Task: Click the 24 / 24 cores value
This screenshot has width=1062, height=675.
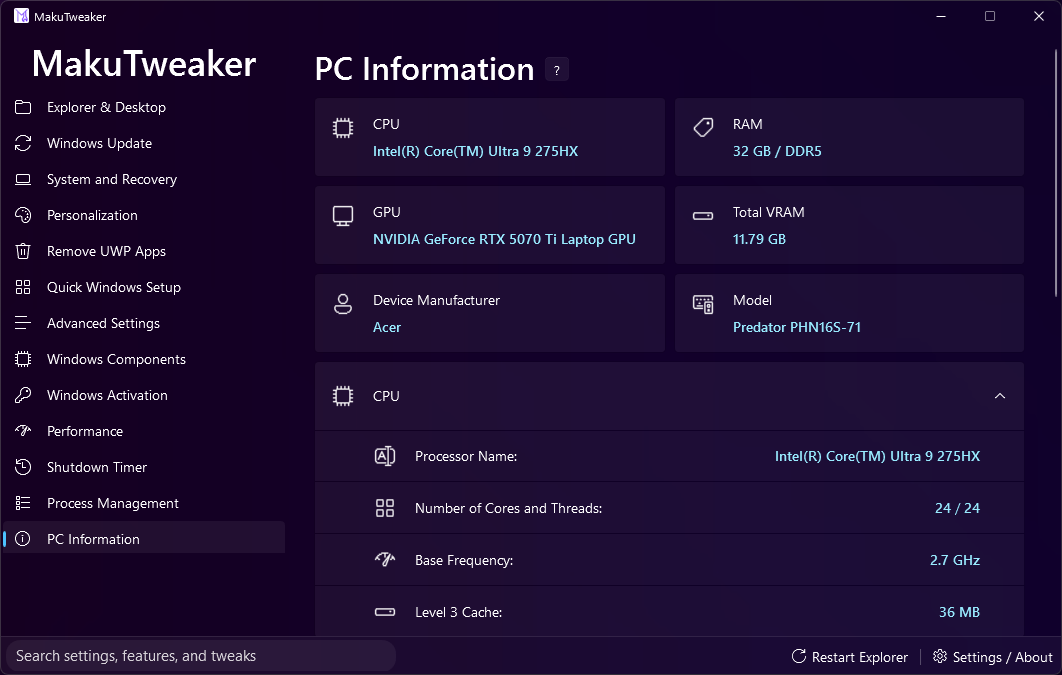Action: [957, 508]
